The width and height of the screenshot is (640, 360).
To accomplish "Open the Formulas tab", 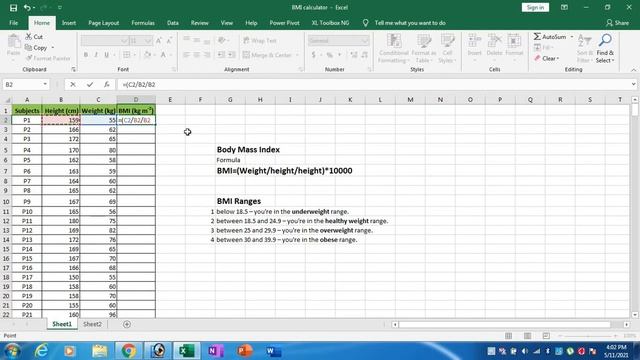I will 143,23.
